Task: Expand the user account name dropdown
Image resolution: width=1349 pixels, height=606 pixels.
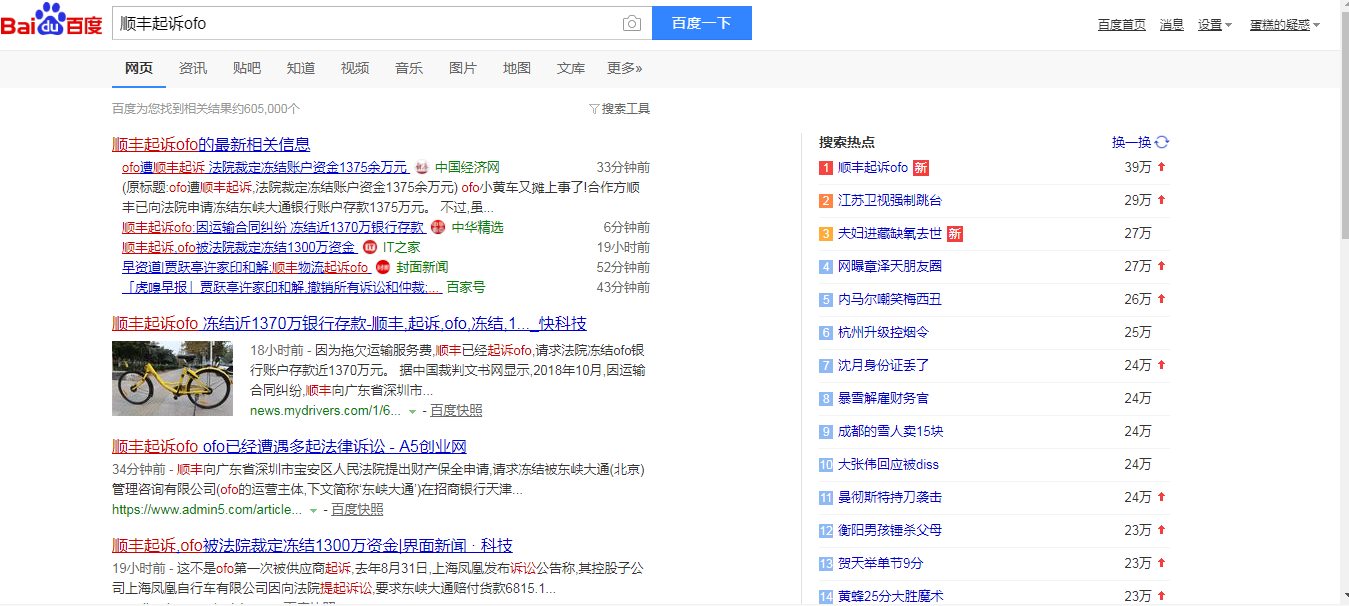Action: tap(1285, 25)
